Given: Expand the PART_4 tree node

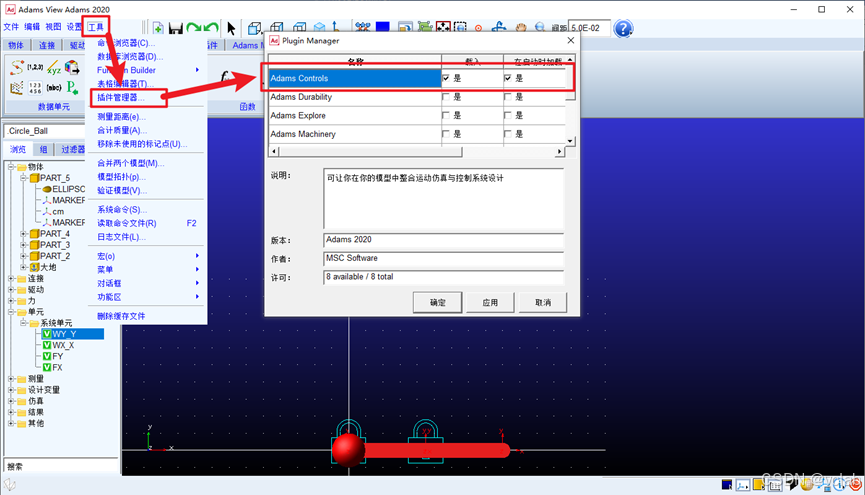Looking at the screenshot, I should point(23,233).
